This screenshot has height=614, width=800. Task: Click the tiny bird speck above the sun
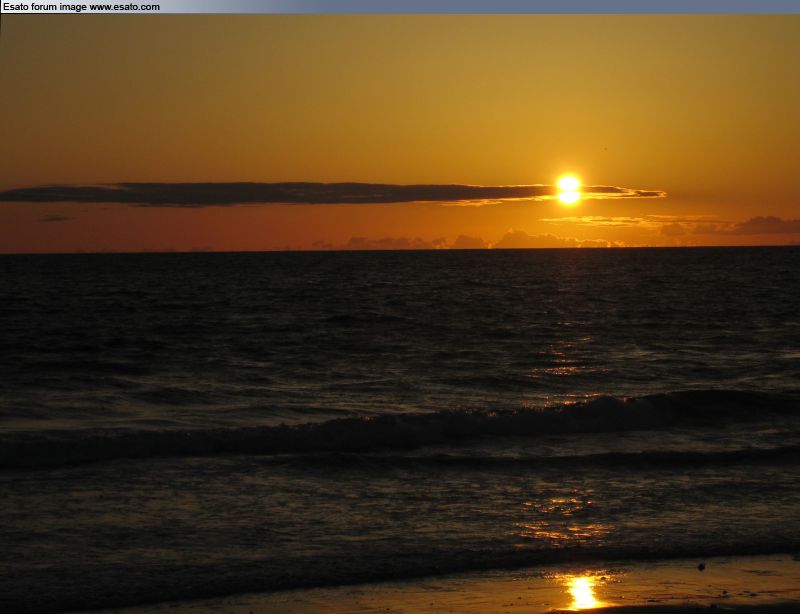click(604, 150)
